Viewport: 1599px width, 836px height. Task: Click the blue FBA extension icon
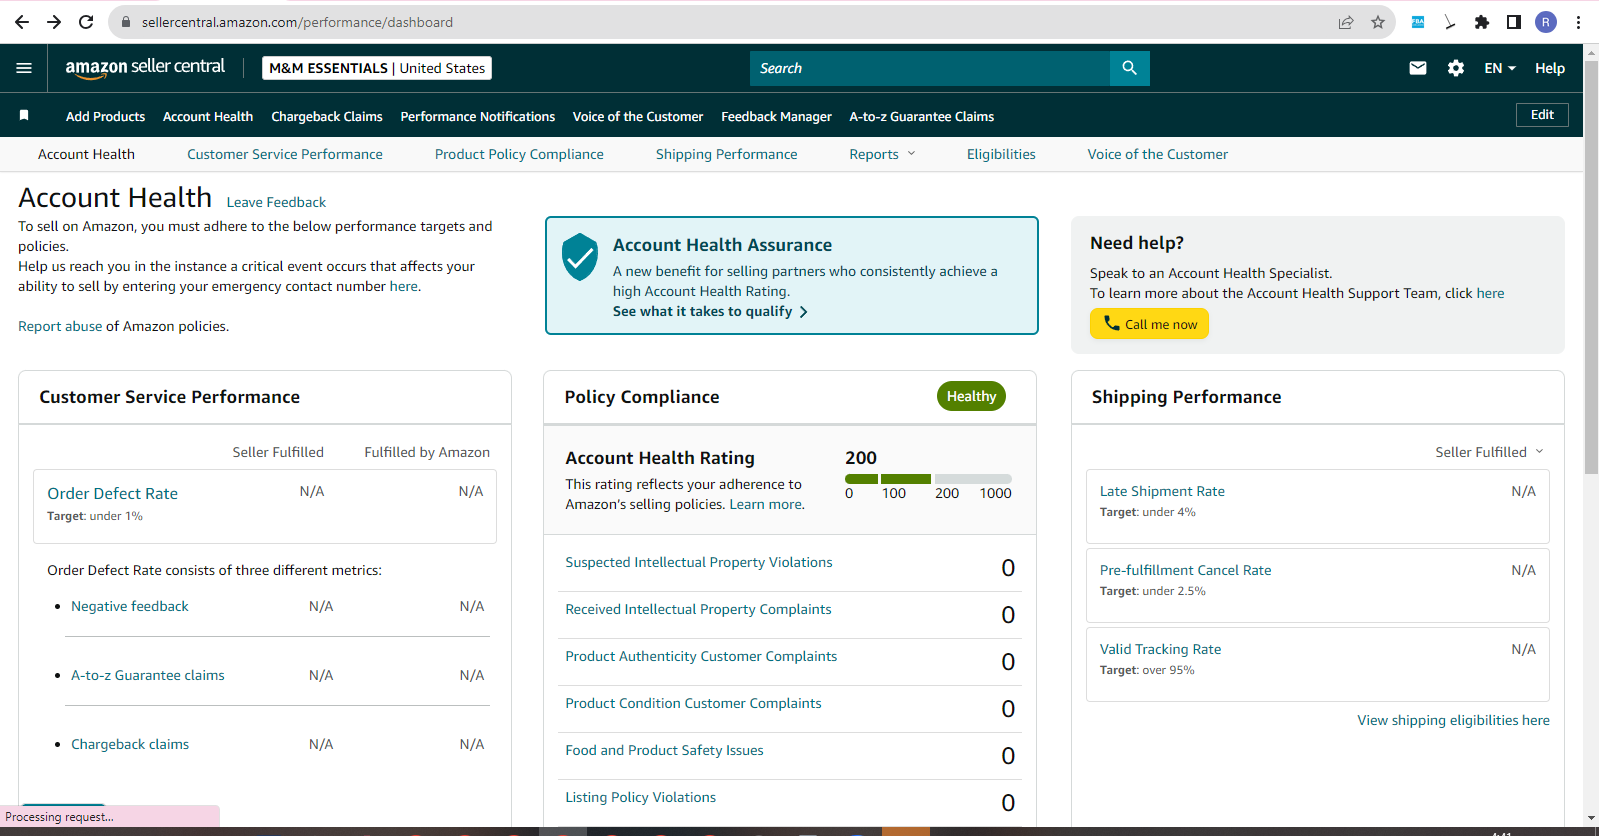pyautogui.click(x=1418, y=22)
